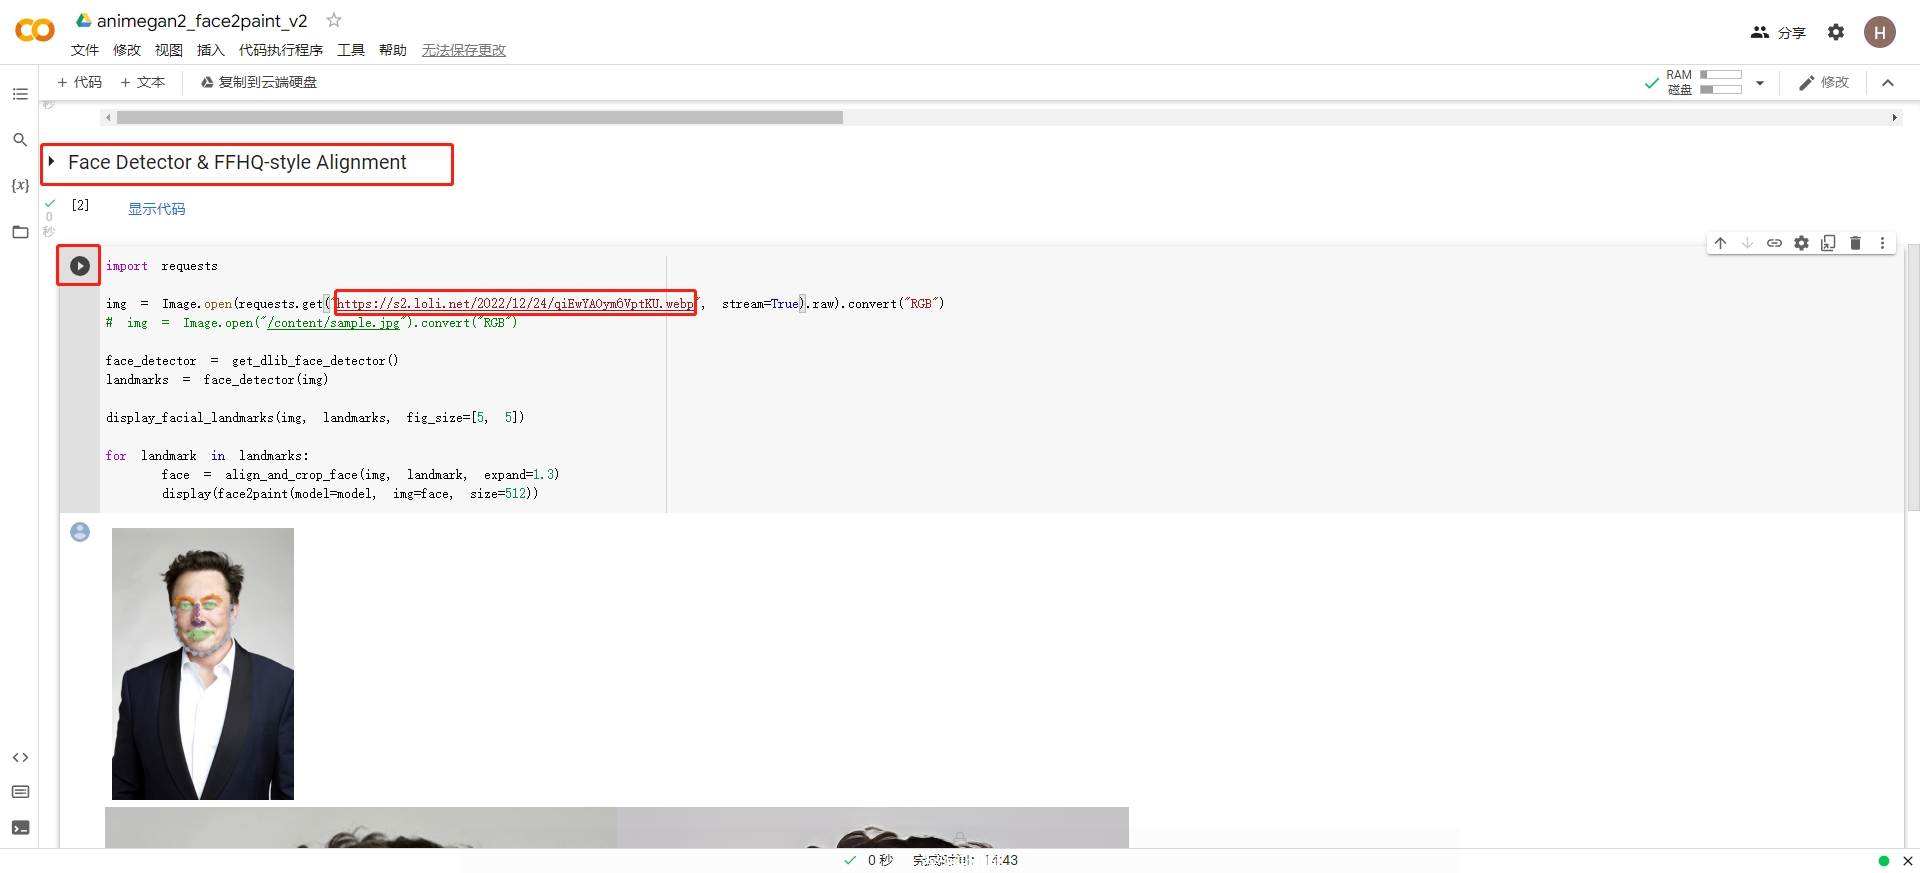The image size is (1920, 873).
Task: Move cell up with arrow icon
Action: (x=1720, y=243)
